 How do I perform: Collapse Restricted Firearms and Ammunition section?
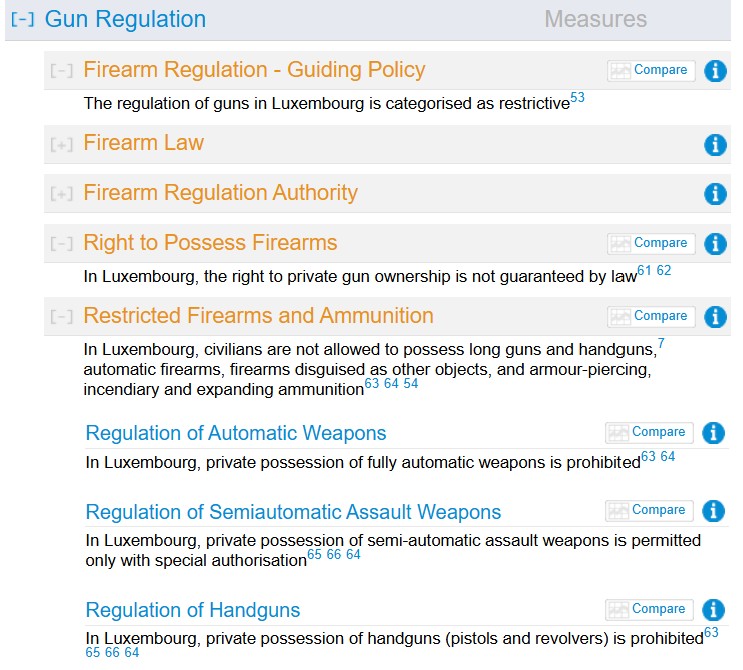click(x=62, y=317)
